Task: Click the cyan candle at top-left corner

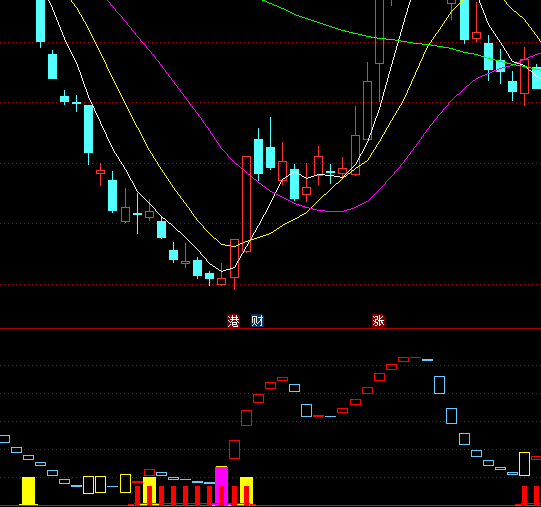Action: [x=40, y=21]
